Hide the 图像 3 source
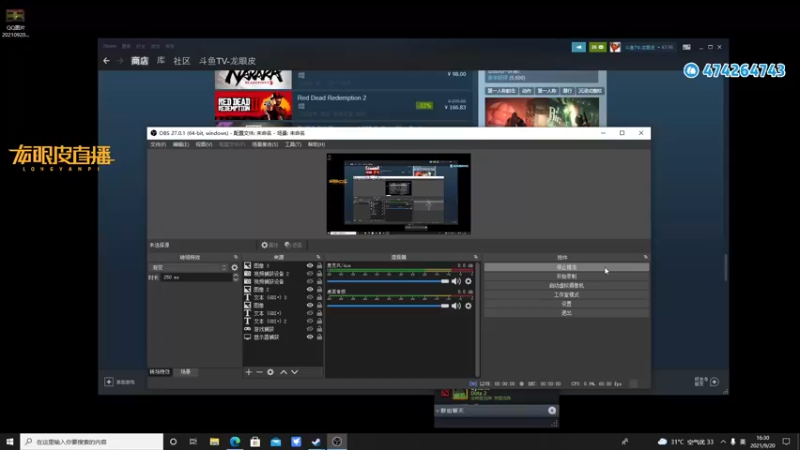 pyautogui.click(x=310, y=265)
